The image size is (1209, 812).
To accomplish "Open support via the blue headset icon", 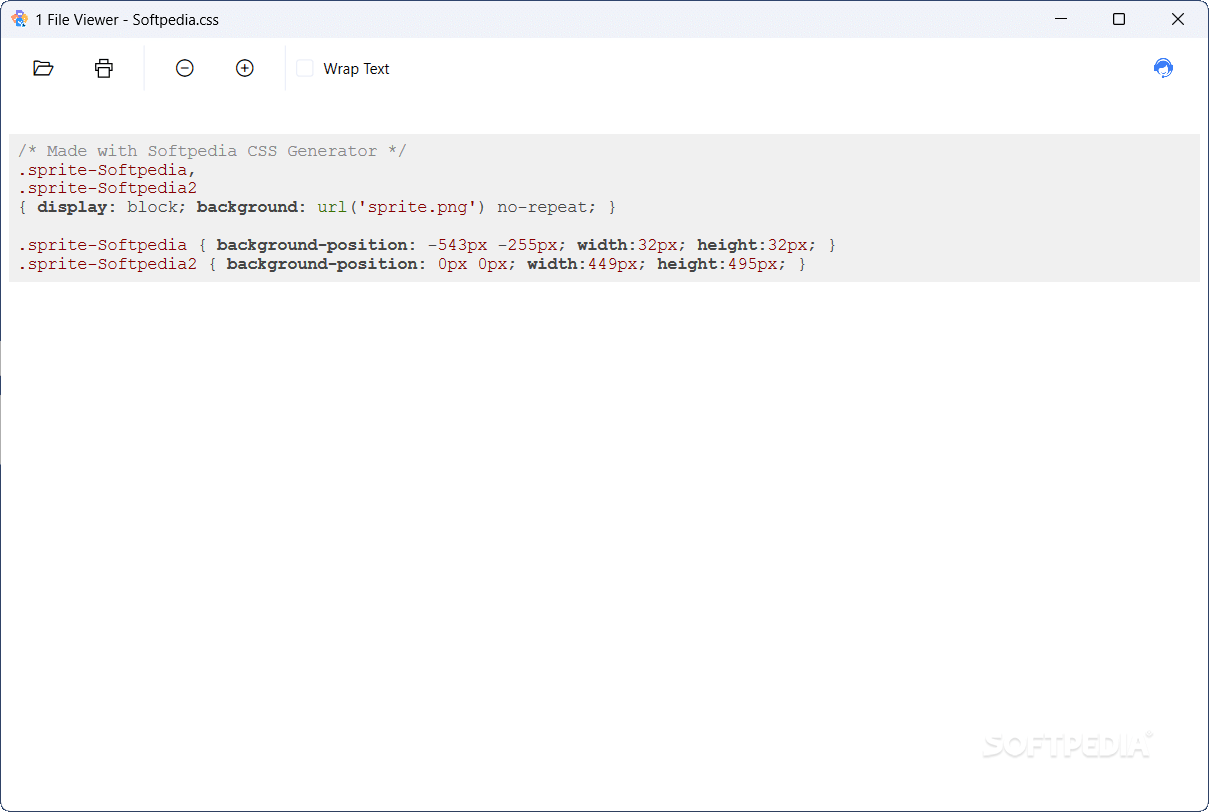I will click(x=1163, y=68).
